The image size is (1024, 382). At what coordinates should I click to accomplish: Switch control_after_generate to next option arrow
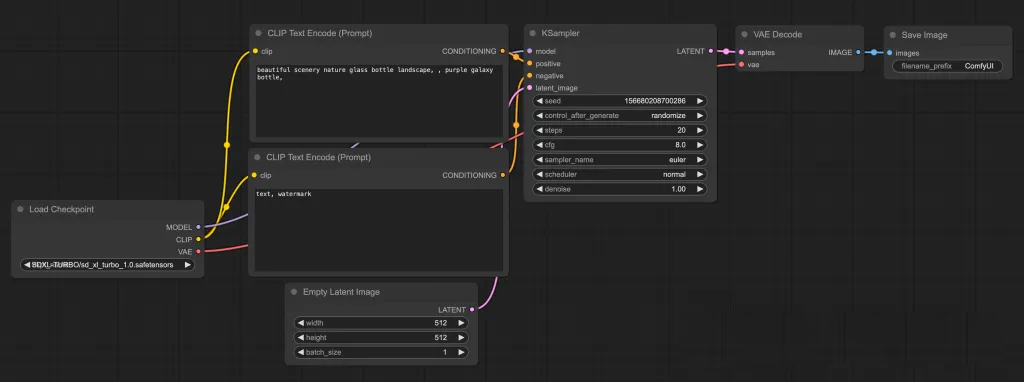point(699,116)
